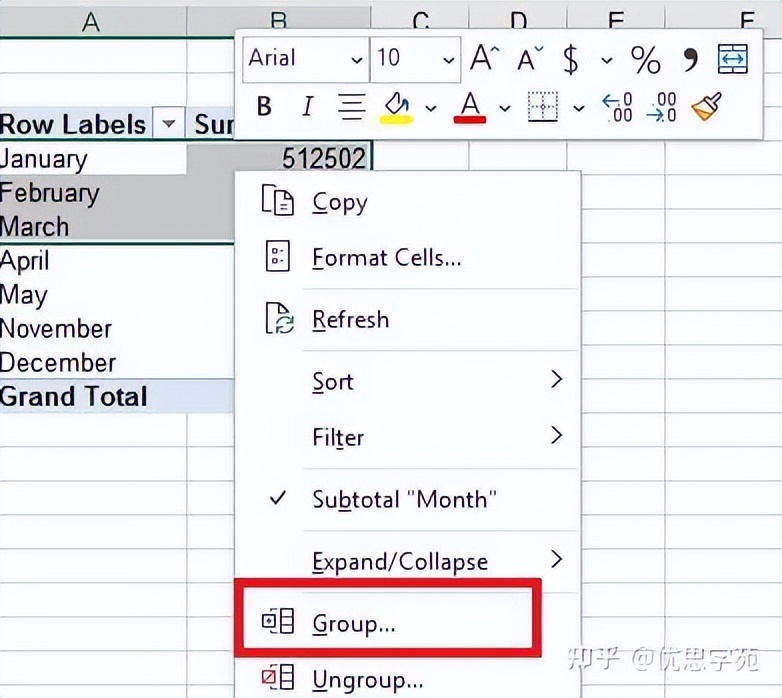This screenshot has width=782, height=698.
Task: Click the Ungroup icon
Action: click(x=278, y=677)
